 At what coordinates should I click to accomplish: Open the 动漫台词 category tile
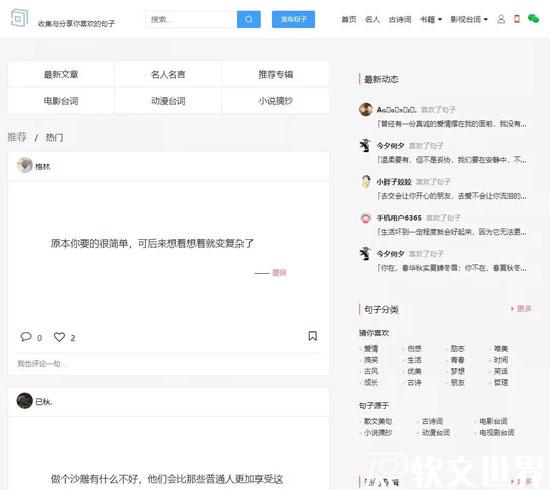click(168, 101)
